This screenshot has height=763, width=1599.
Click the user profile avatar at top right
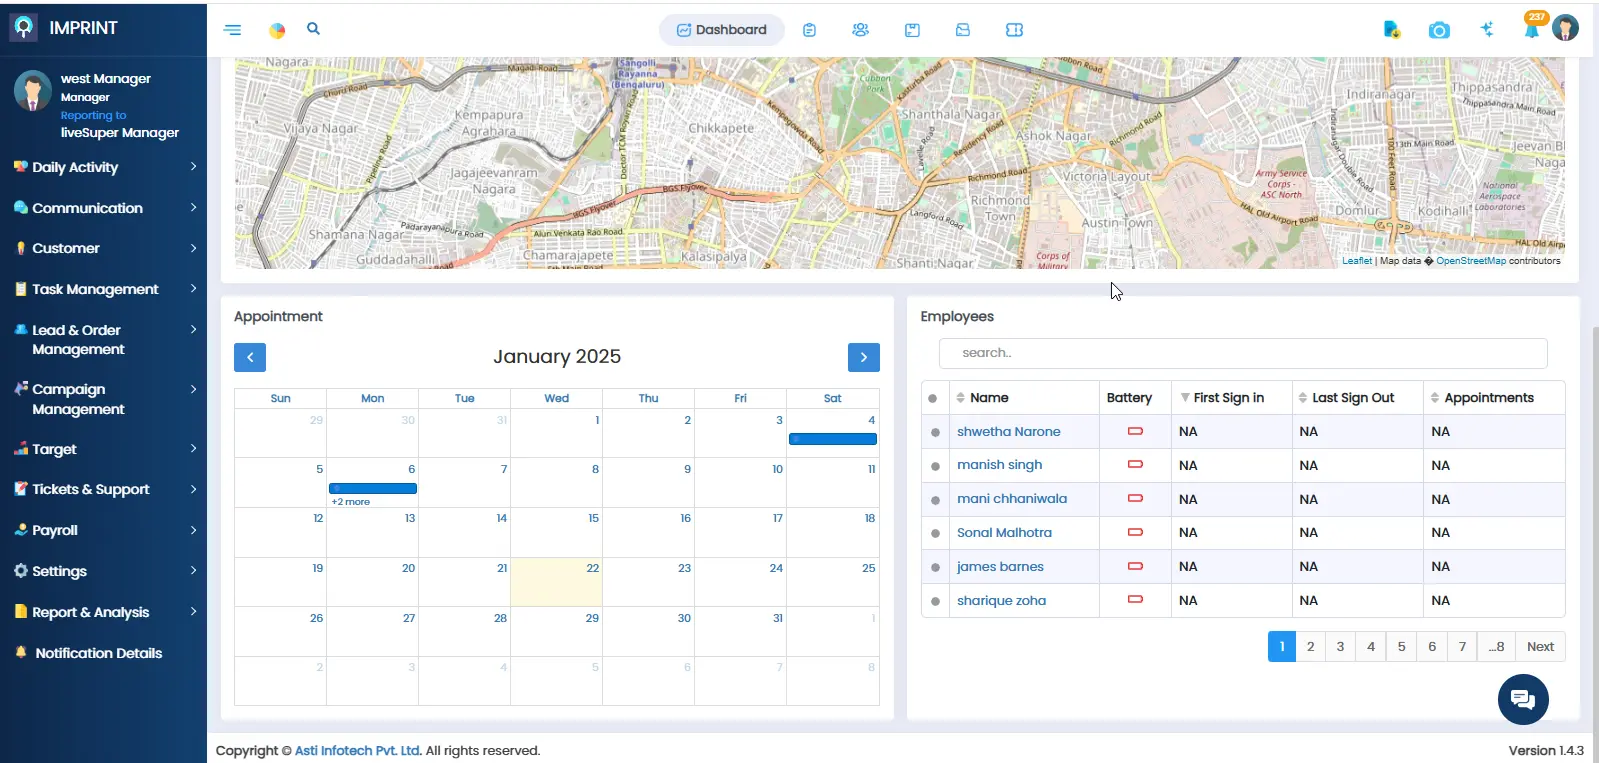(x=1565, y=28)
